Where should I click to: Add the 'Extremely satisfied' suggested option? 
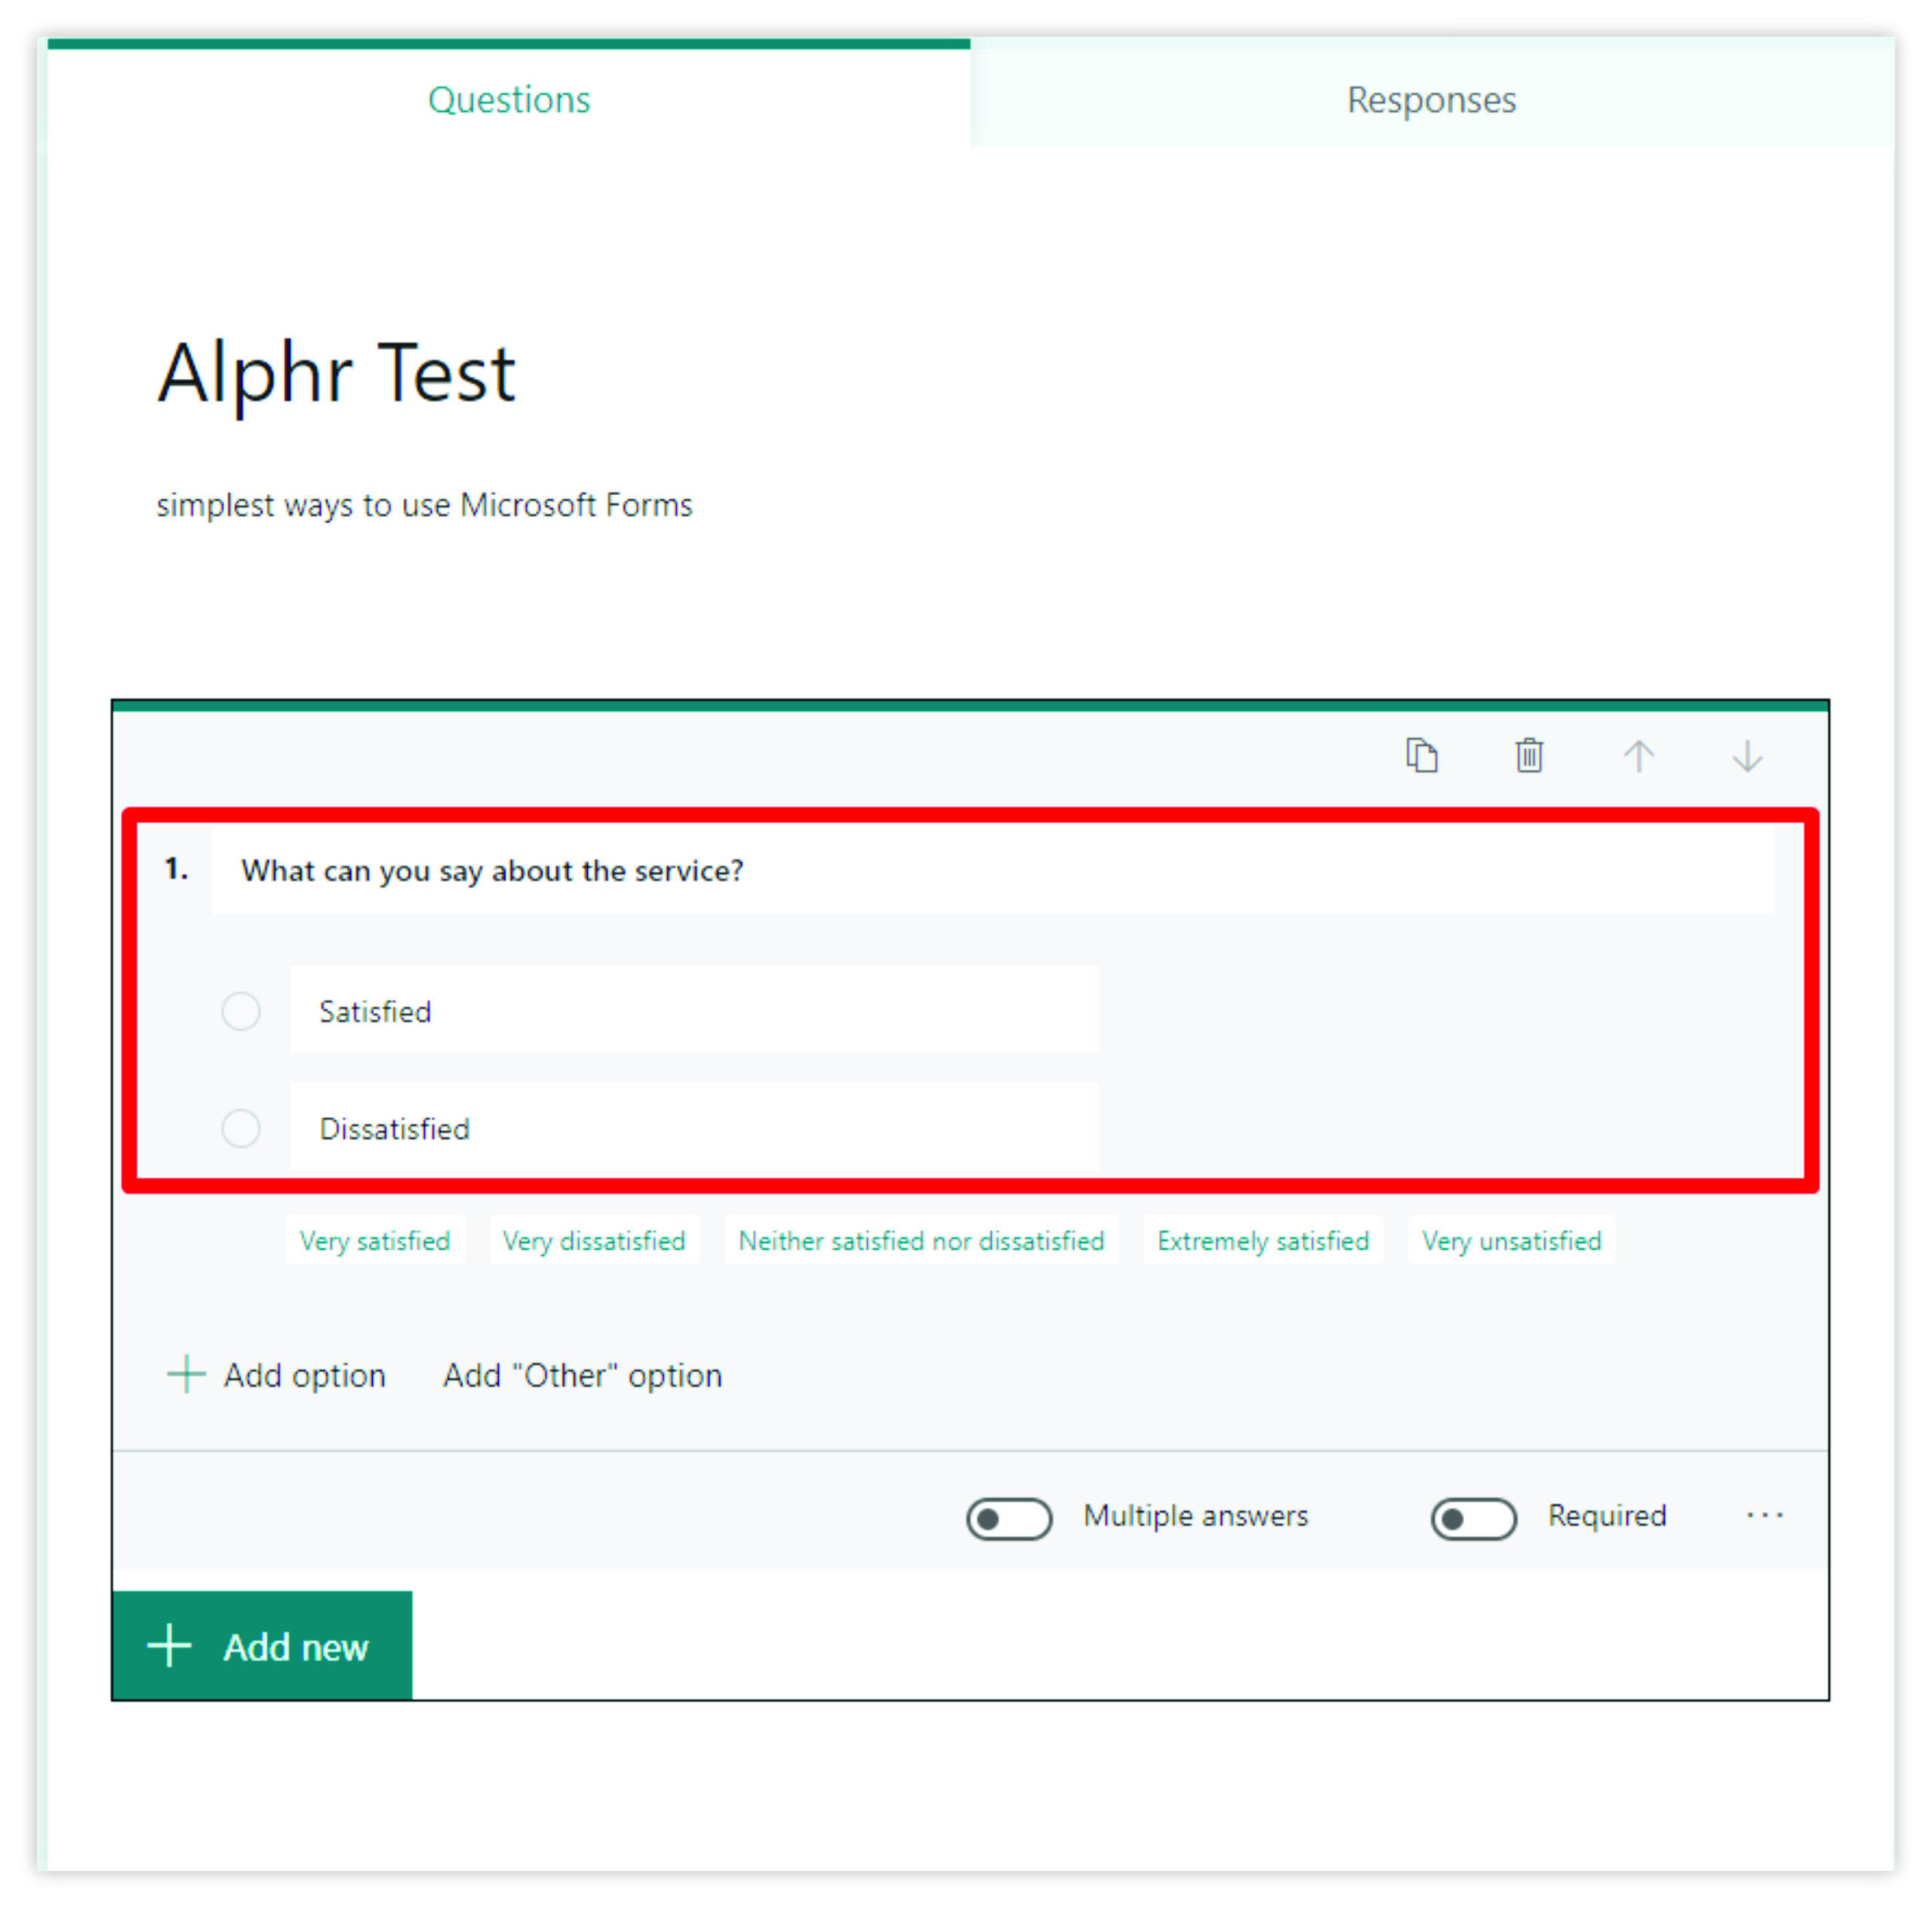(x=1263, y=1240)
